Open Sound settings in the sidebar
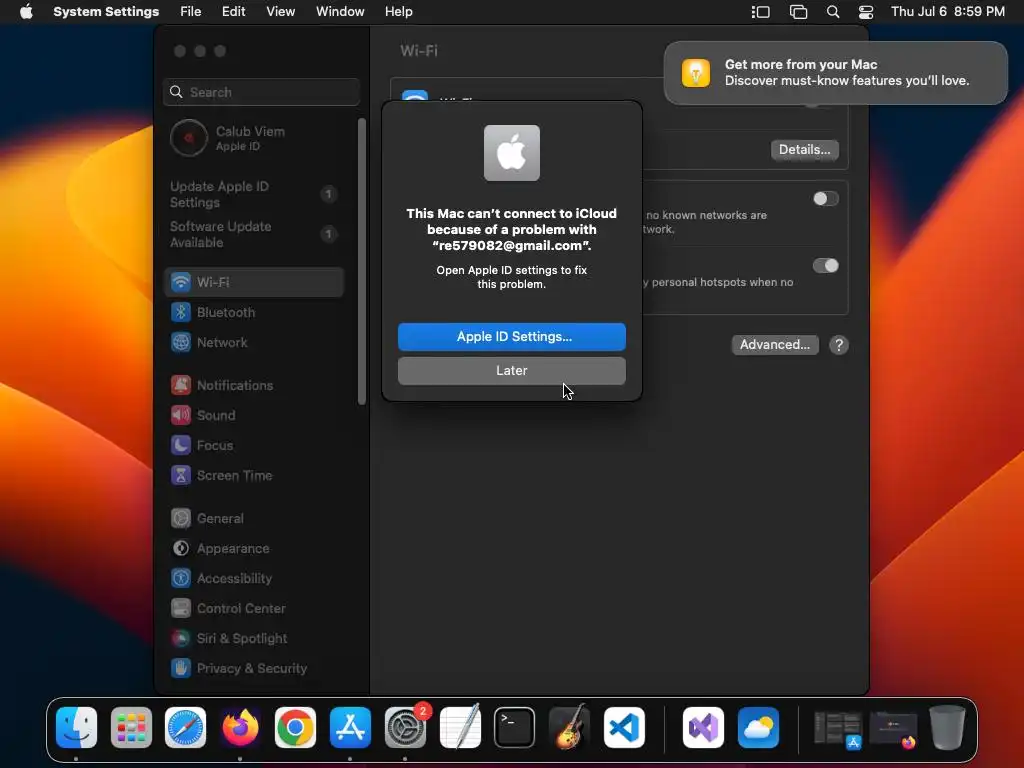Viewport: 1024px width, 768px height. tap(254, 415)
